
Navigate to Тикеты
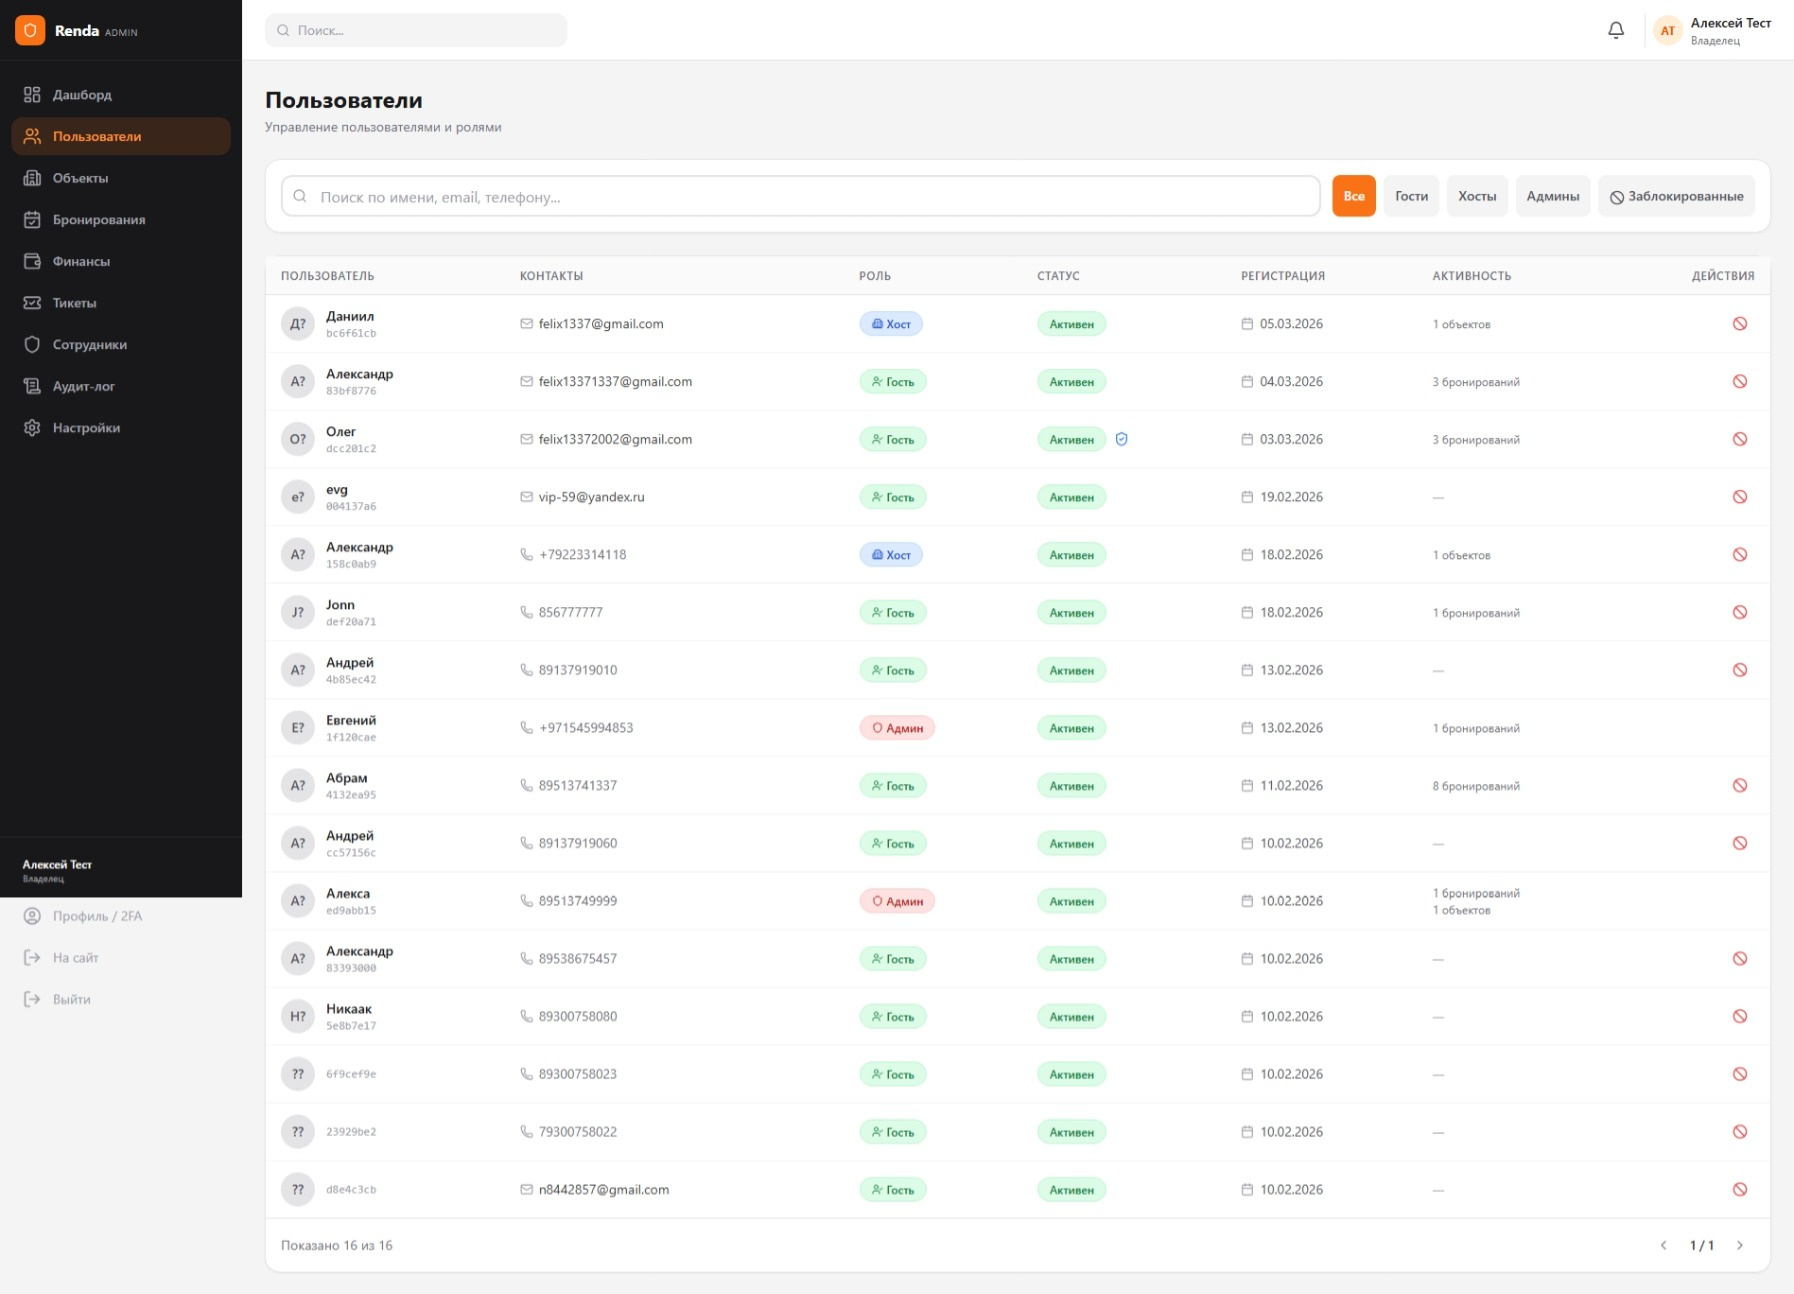(120, 303)
